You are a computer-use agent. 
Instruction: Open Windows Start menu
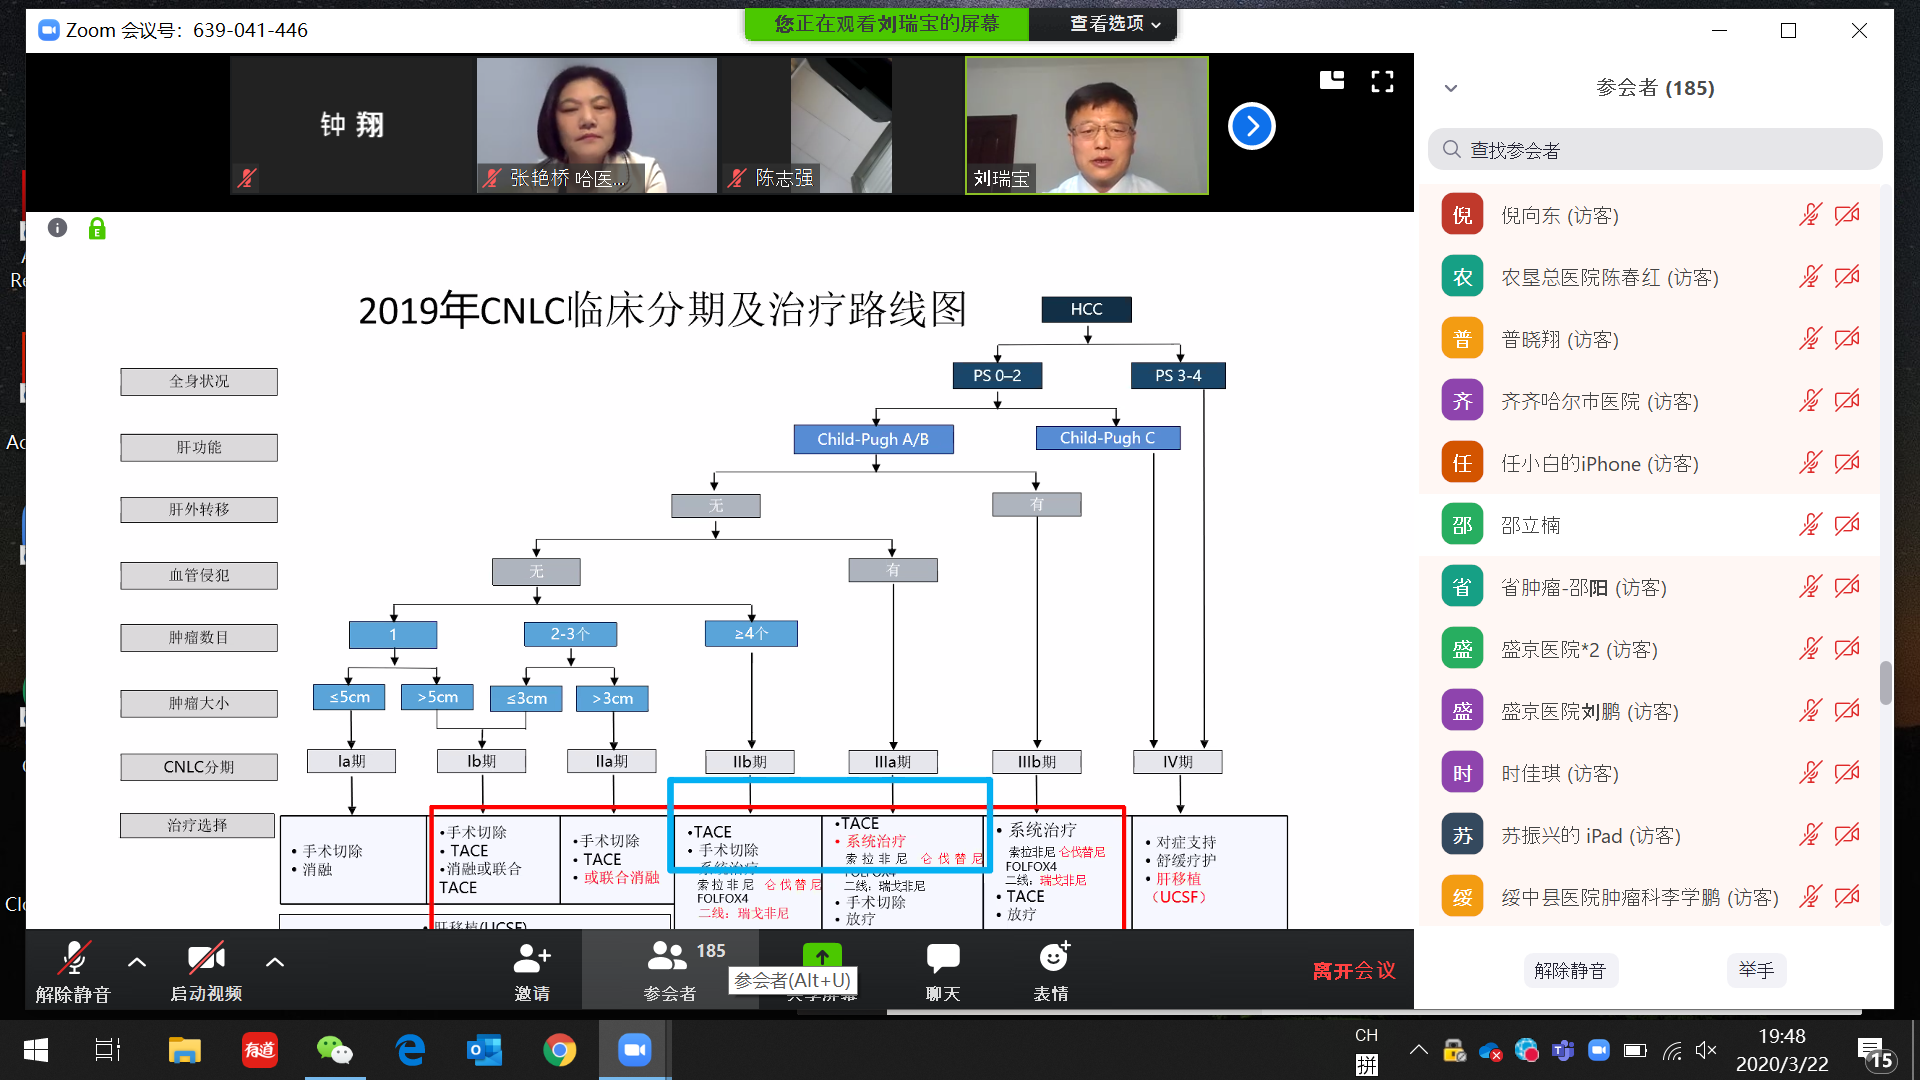tap(35, 1050)
